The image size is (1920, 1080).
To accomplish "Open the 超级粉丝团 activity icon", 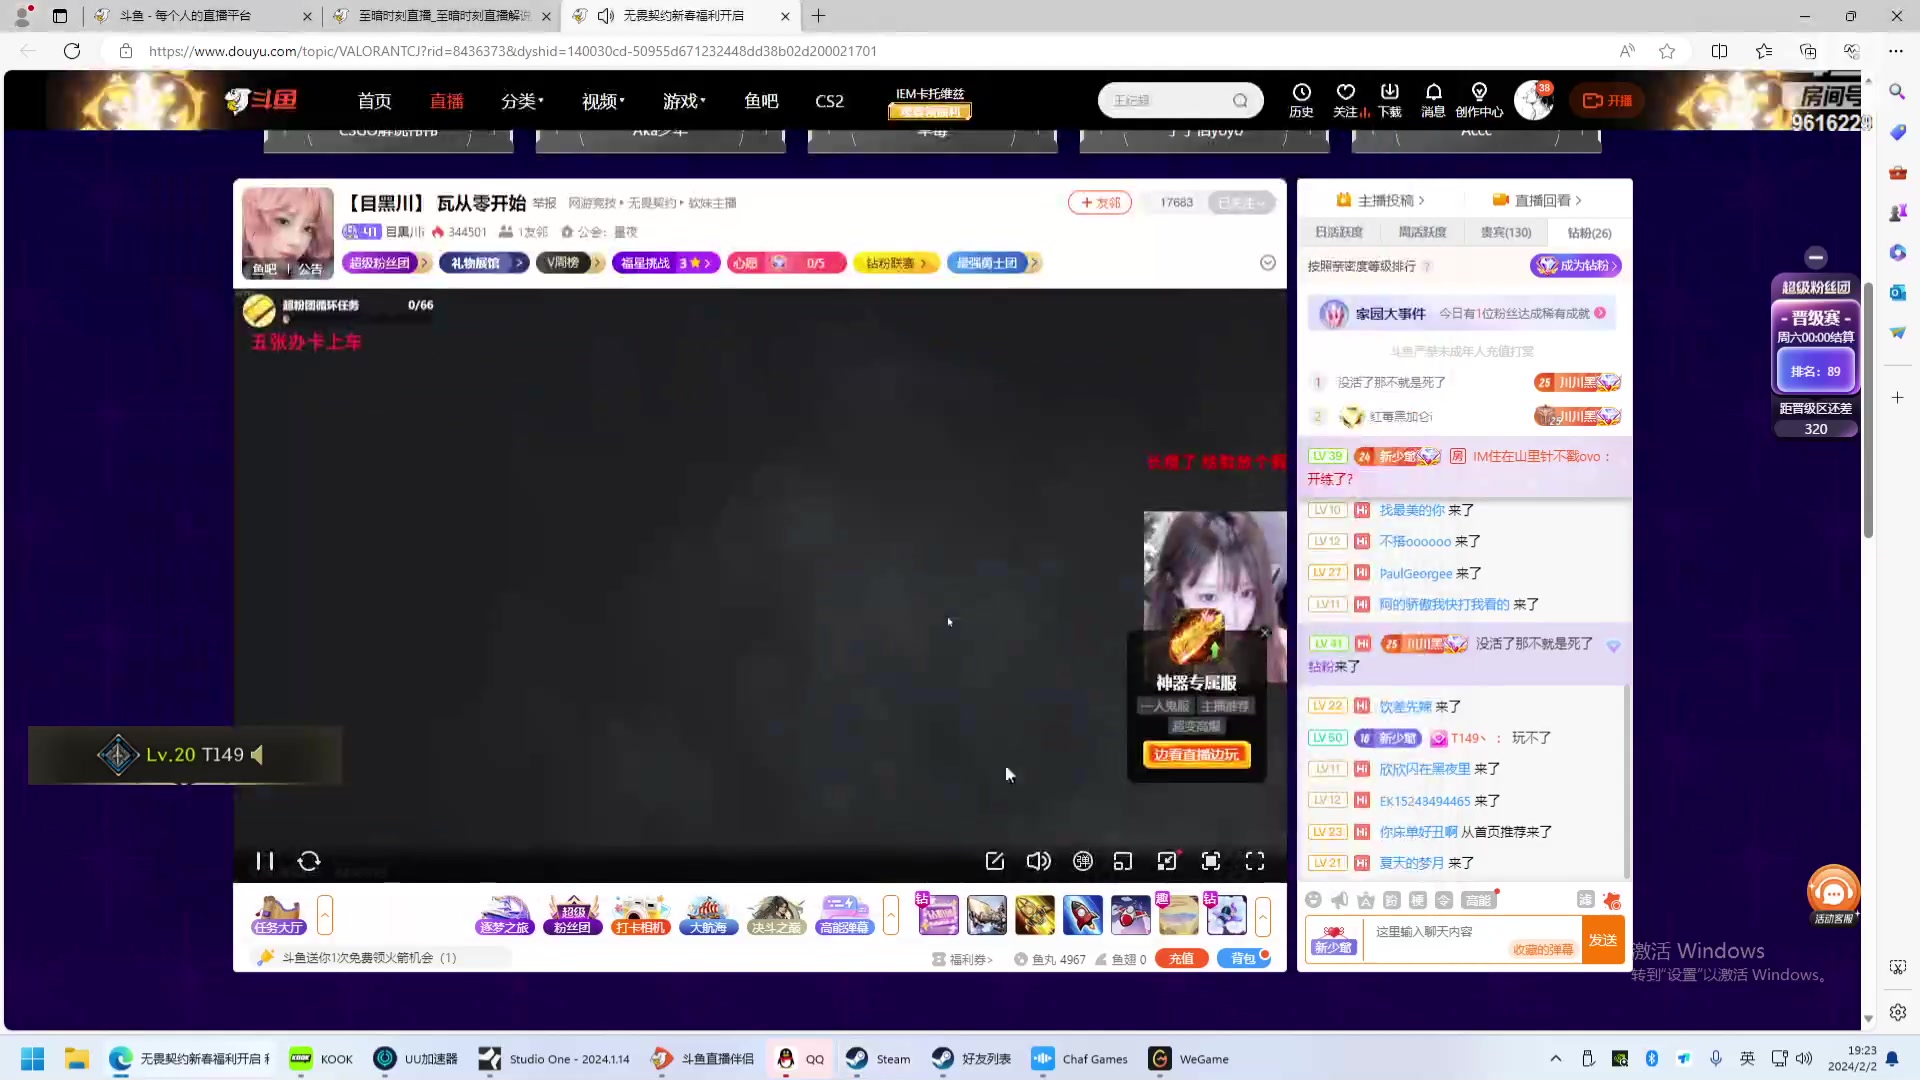I will coord(572,915).
